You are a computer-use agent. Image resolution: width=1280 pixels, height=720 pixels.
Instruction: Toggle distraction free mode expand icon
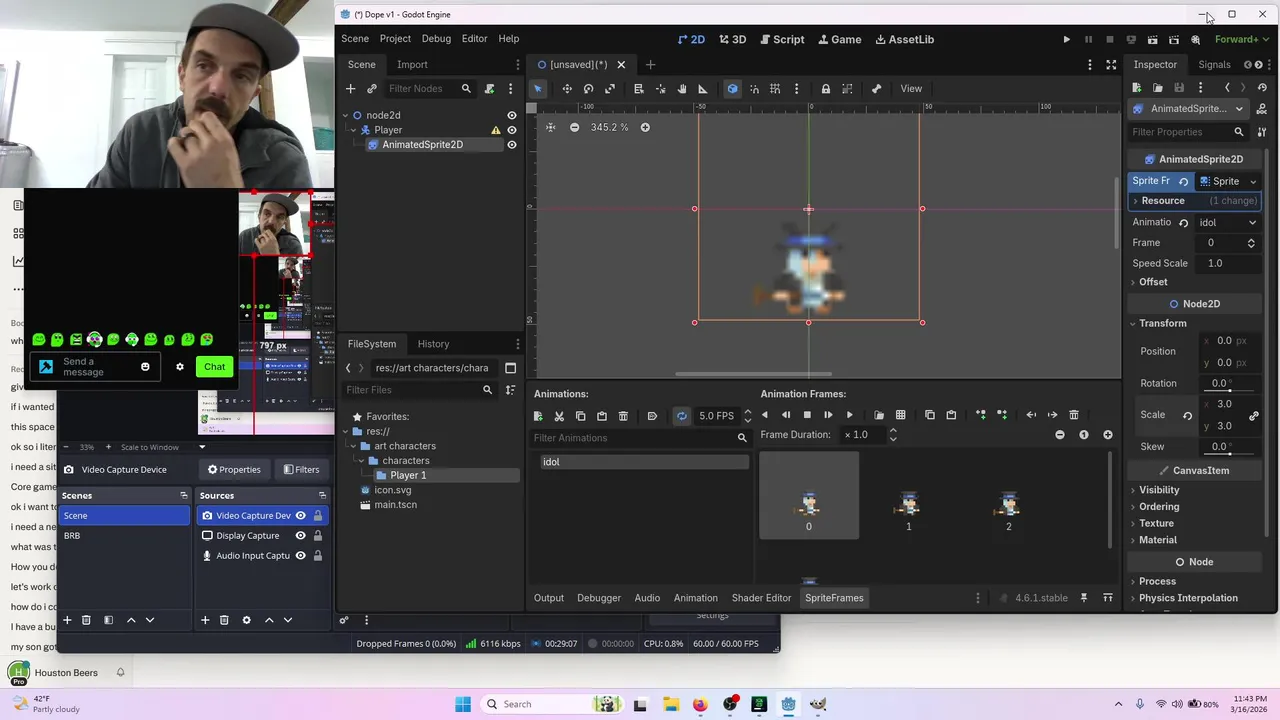(x=1111, y=65)
